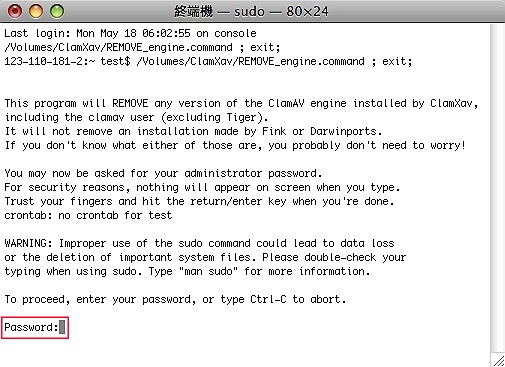Click the 'crontab: no crontab for test' line
This screenshot has width=505, height=367.
[x=88, y=215]
